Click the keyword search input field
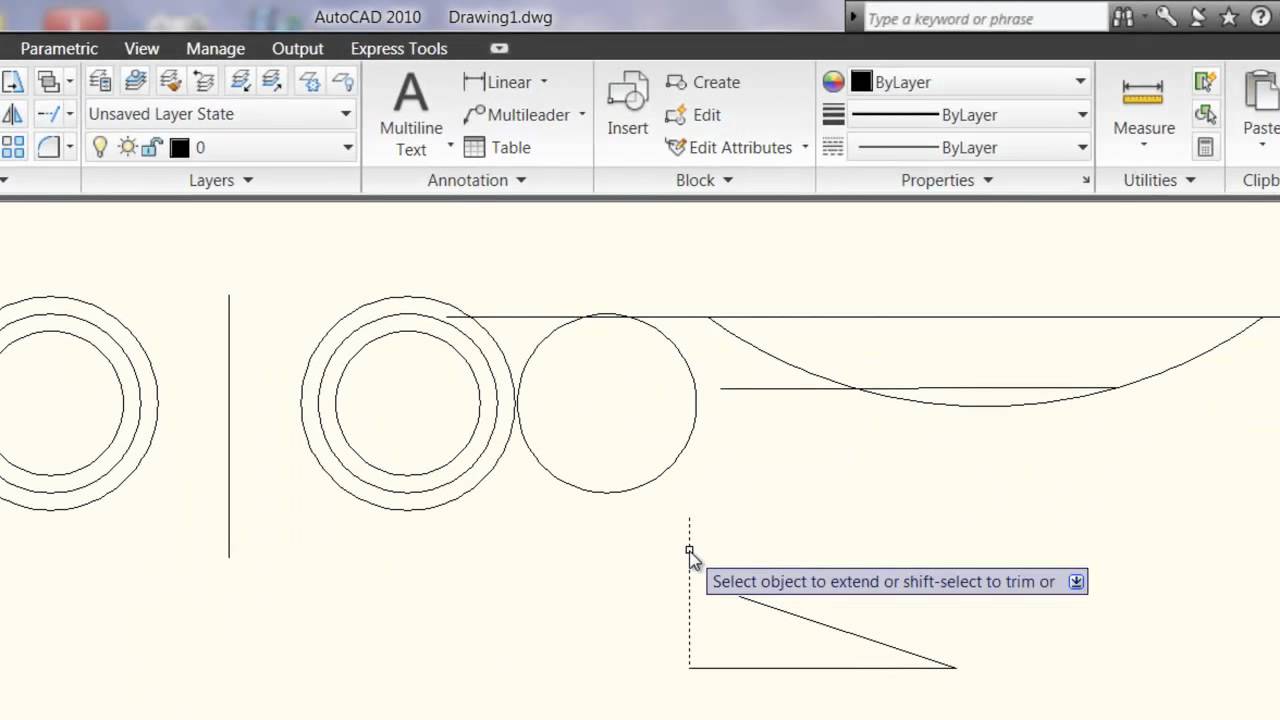Viewport: 1280px width, 720px height. coord(985,18)
